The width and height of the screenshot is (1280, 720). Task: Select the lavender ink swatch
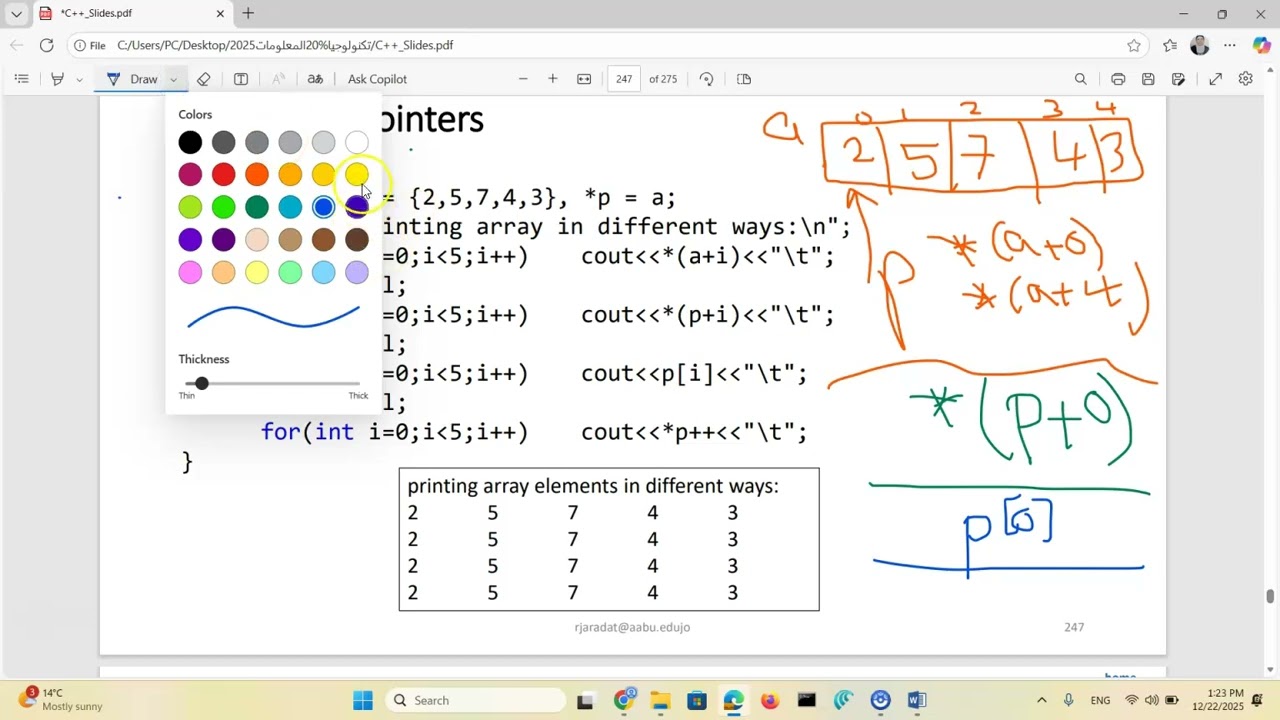click(357, 272)
